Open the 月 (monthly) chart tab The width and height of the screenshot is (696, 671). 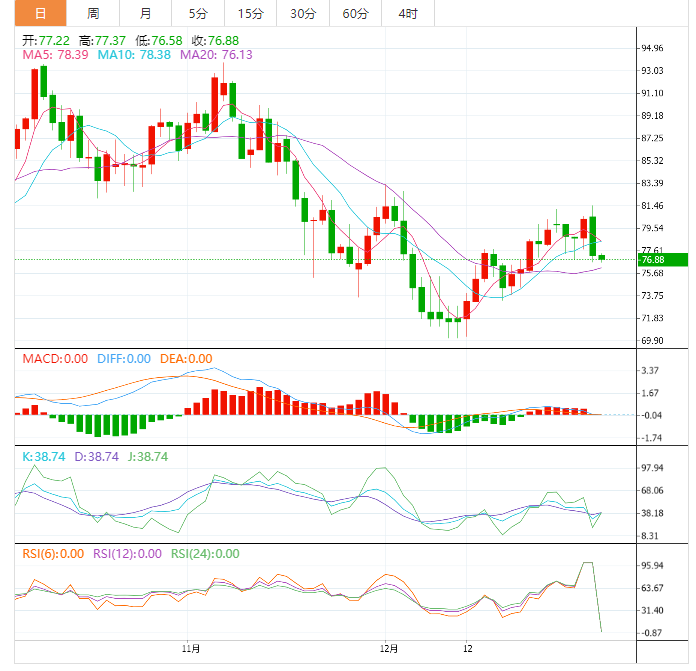click(146, 14)
